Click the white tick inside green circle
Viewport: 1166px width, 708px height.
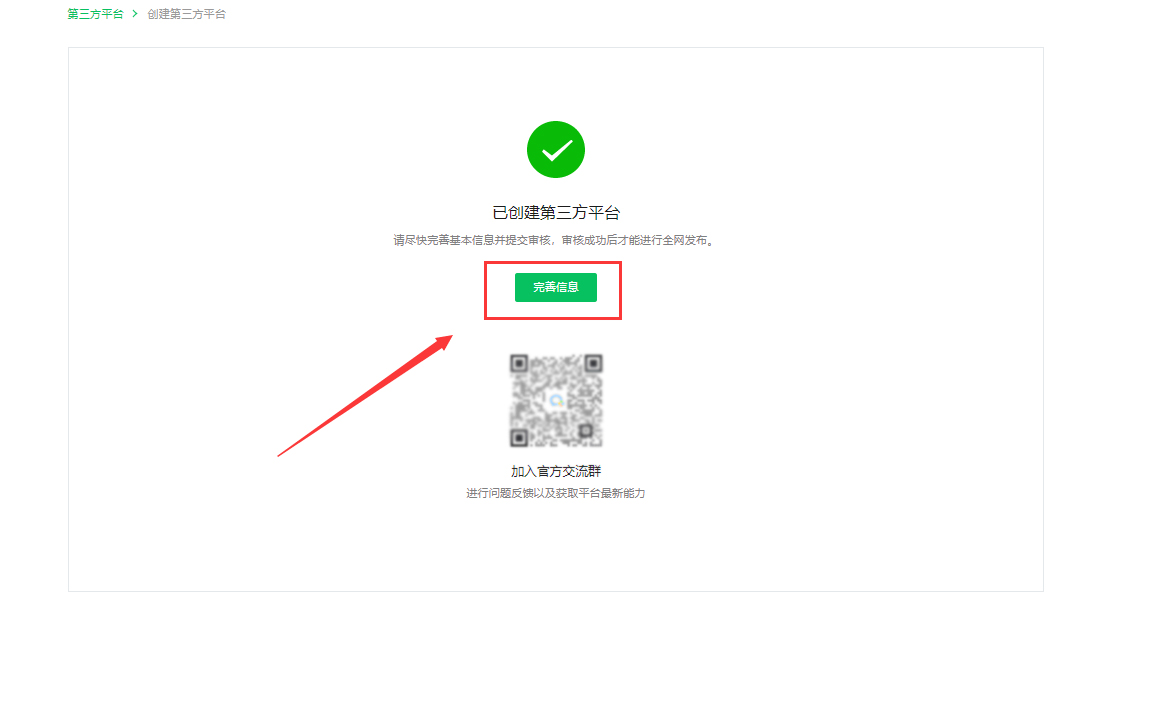[x=556, y=151]
